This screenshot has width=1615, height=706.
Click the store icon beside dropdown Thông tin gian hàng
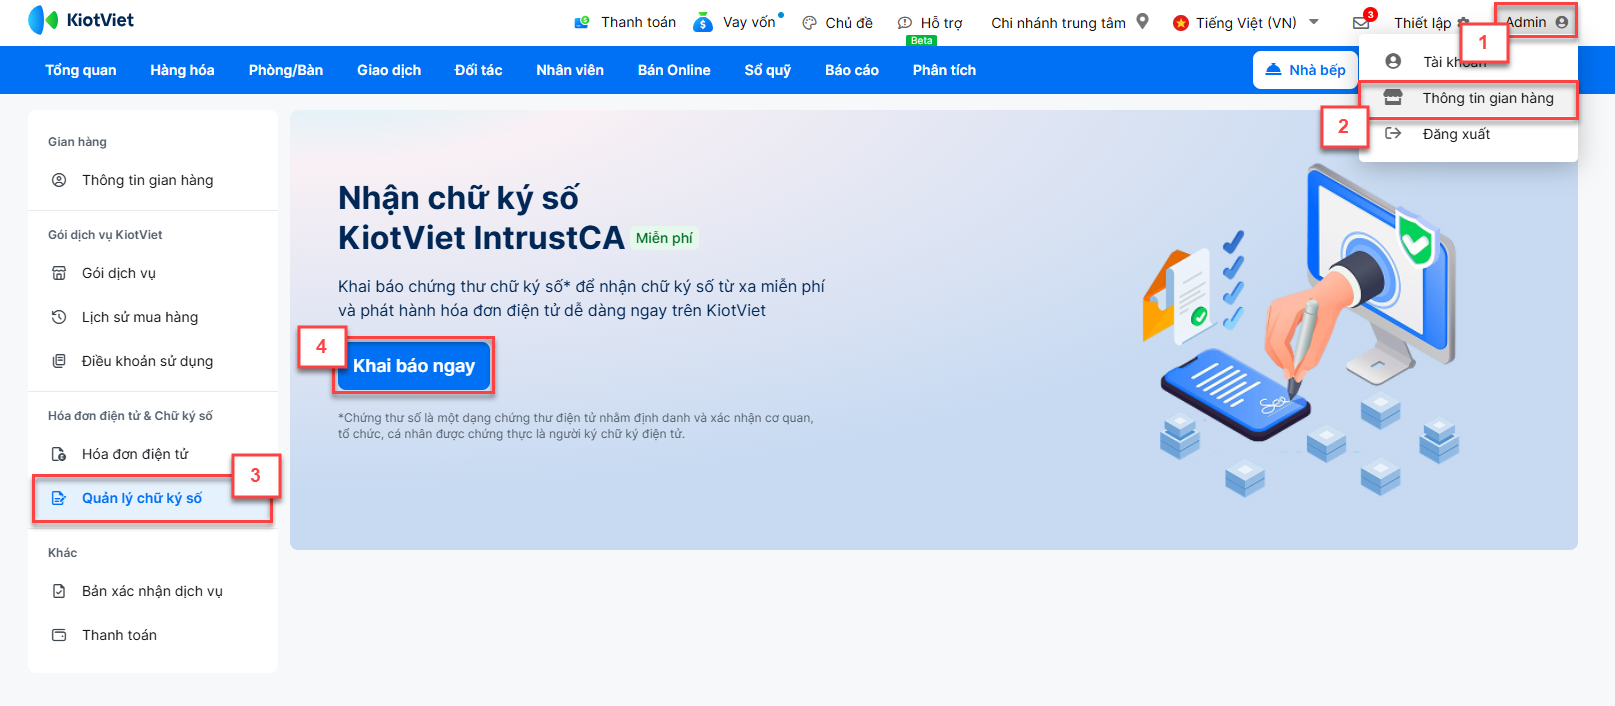coord(1393,98)
